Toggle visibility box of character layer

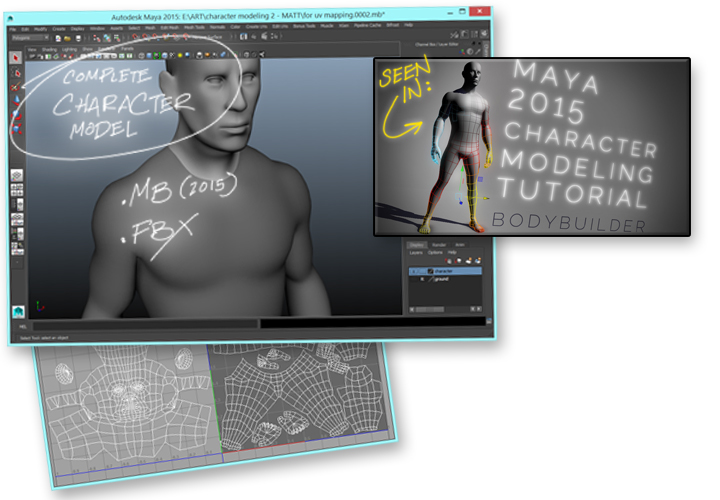pos(413,271)
